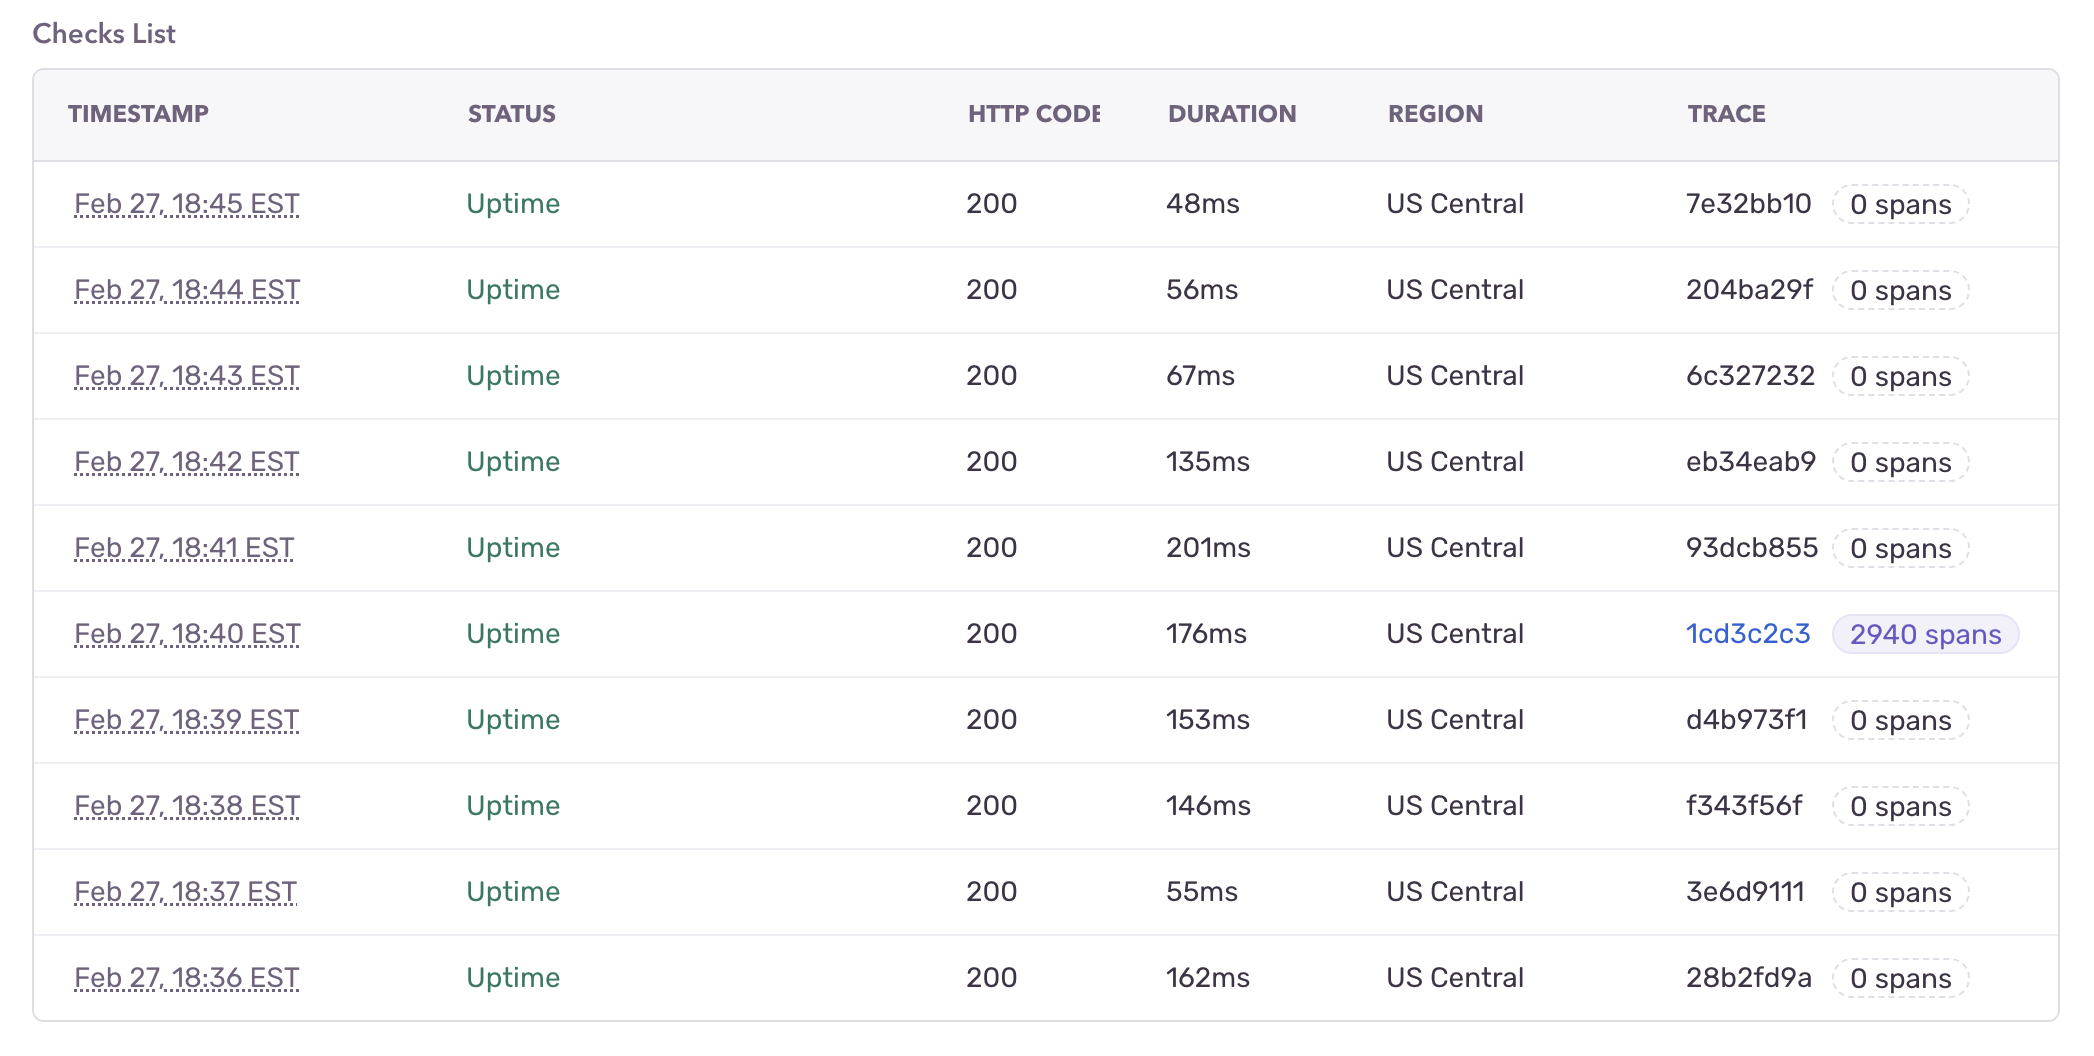Image resolution: width=2094 pixels, height=1056 pixels.
Task: Click trace ID 93dcb855
Action: pyautogui.click(x=1752, y=548)
